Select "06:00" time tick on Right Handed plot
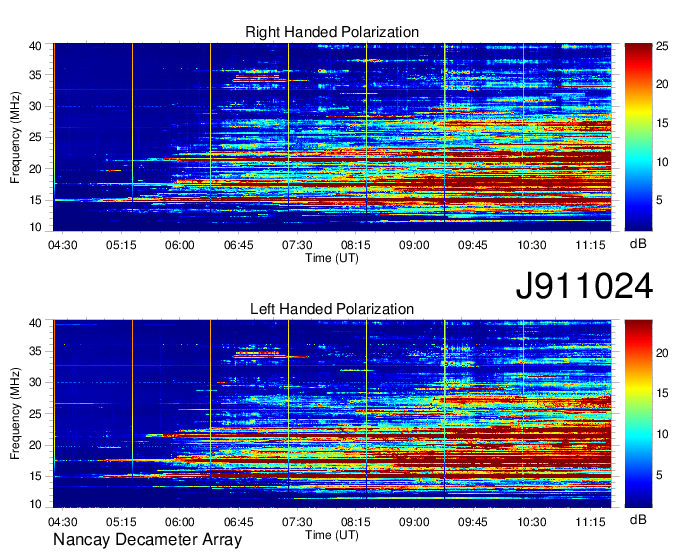Image resolution: width=680 pixels, height=552 pixels. (180, 245)
